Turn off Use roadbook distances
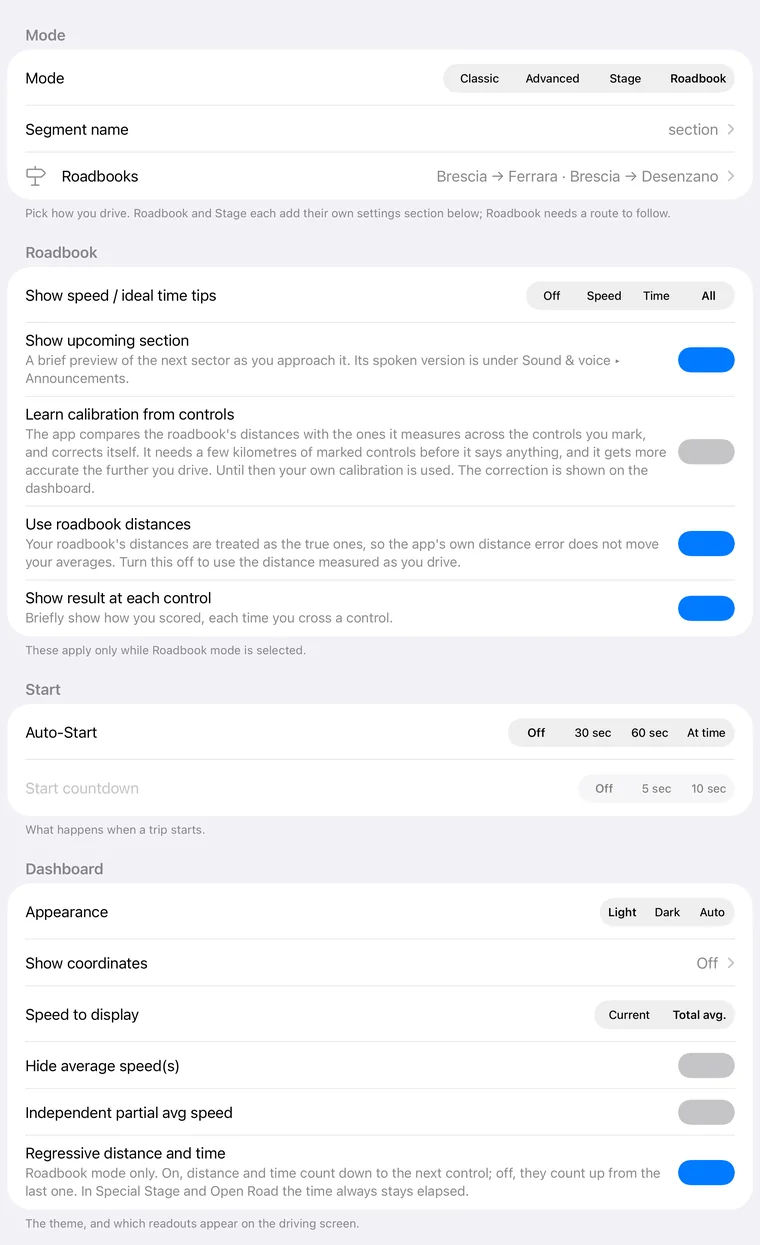This screenshot has height=1245, width=760. [706, 544]
